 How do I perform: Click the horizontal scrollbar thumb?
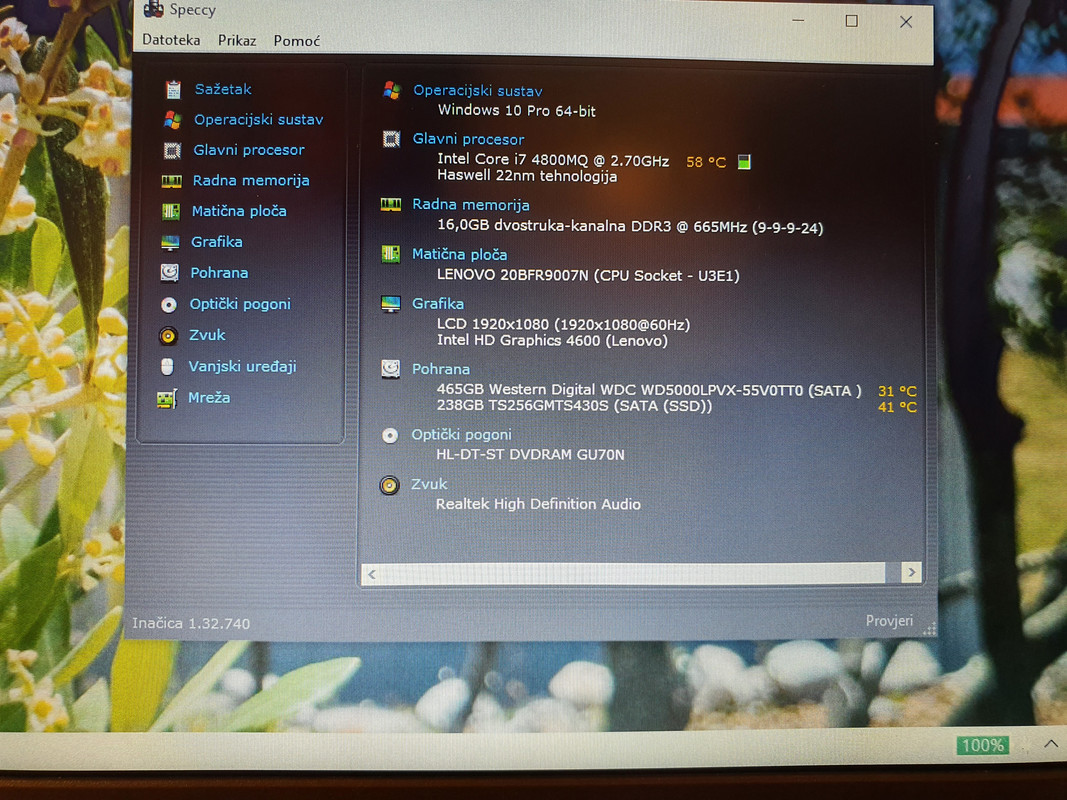click(633, 573)
